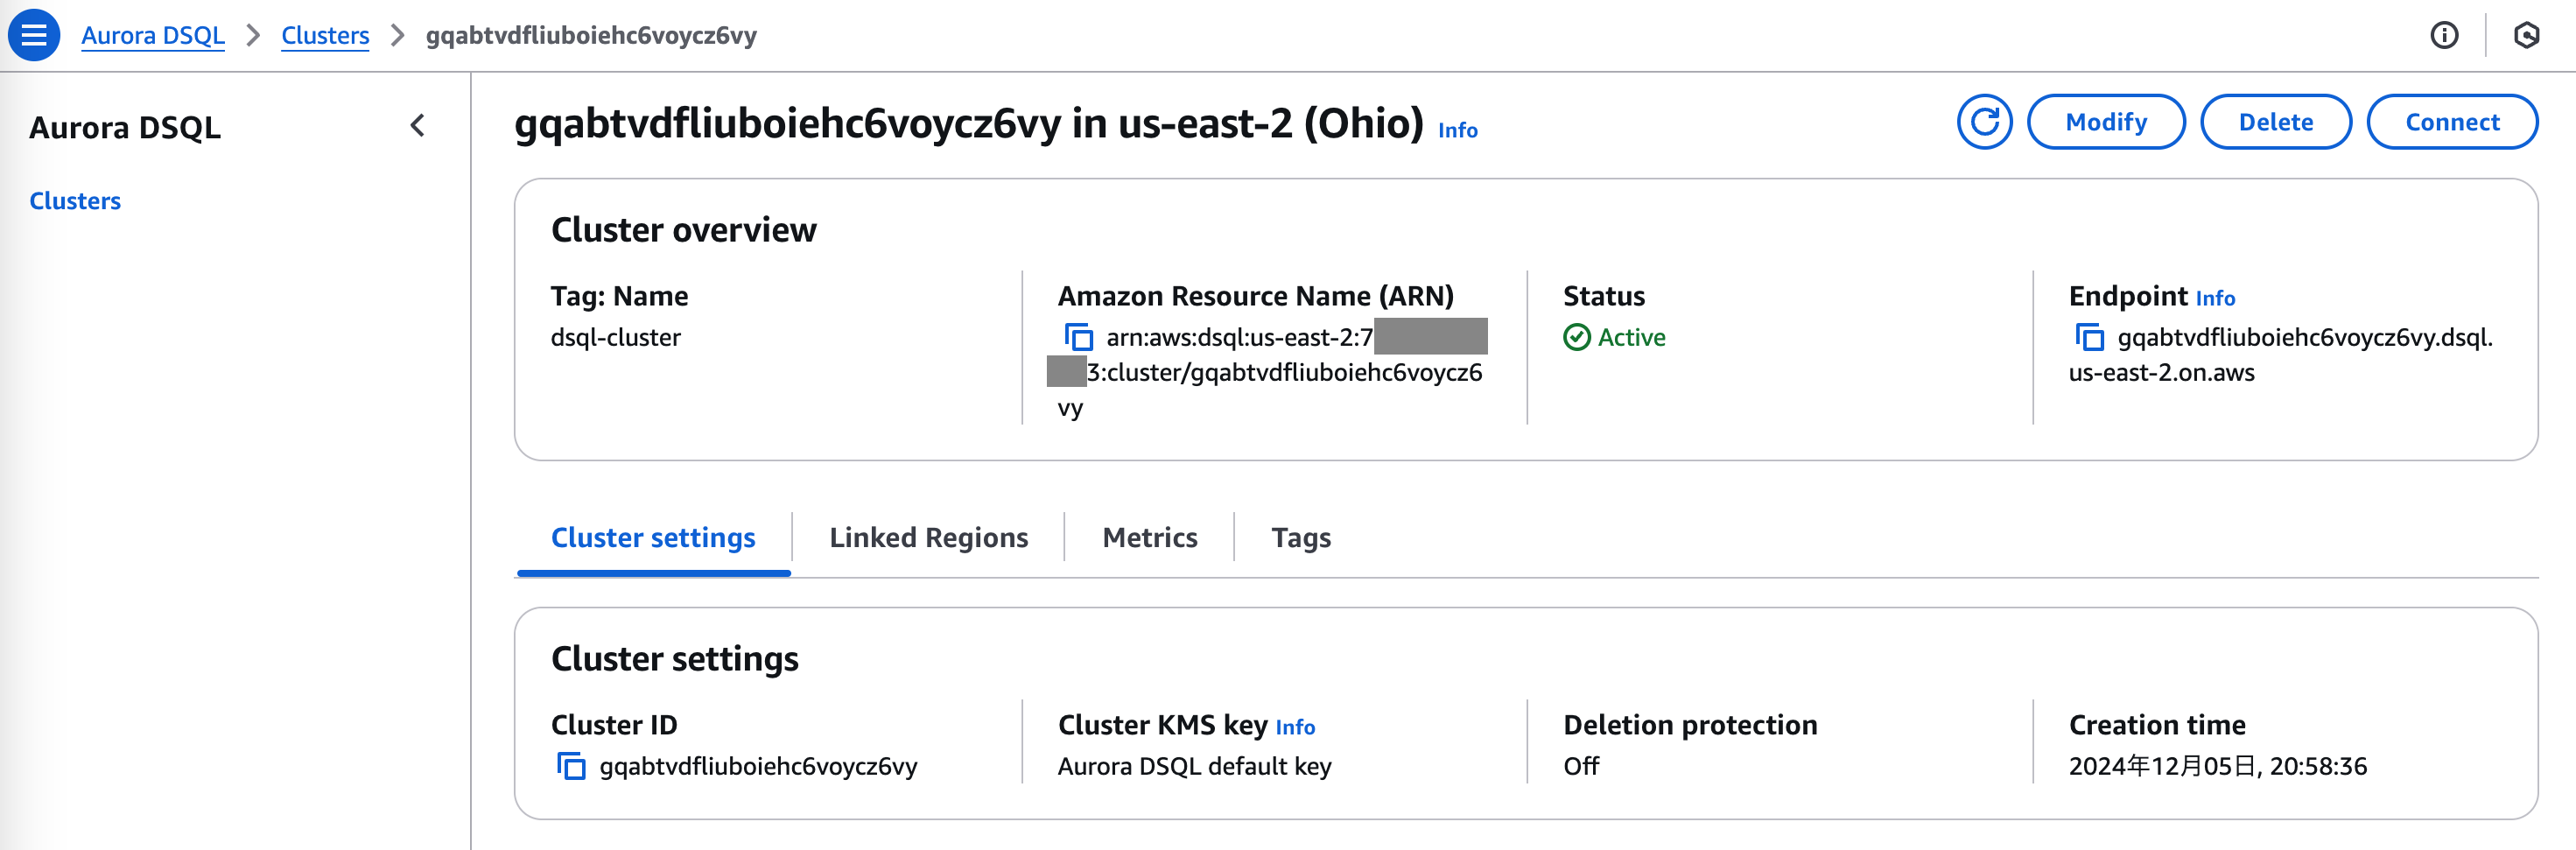Open Info link next to Endpoint
This screenshot has height=850, width=2576.
tap(2215, 298)
